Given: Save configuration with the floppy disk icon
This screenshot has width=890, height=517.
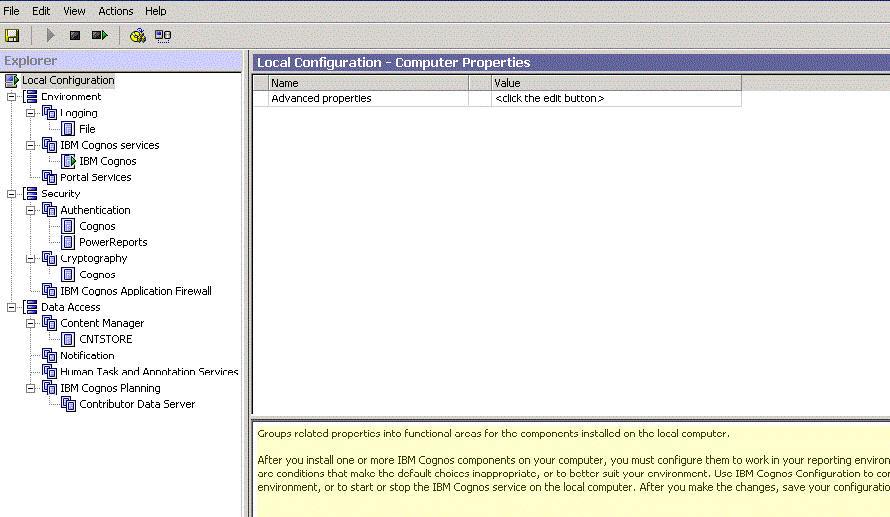Looking at the screenshot, I should 12,35.
